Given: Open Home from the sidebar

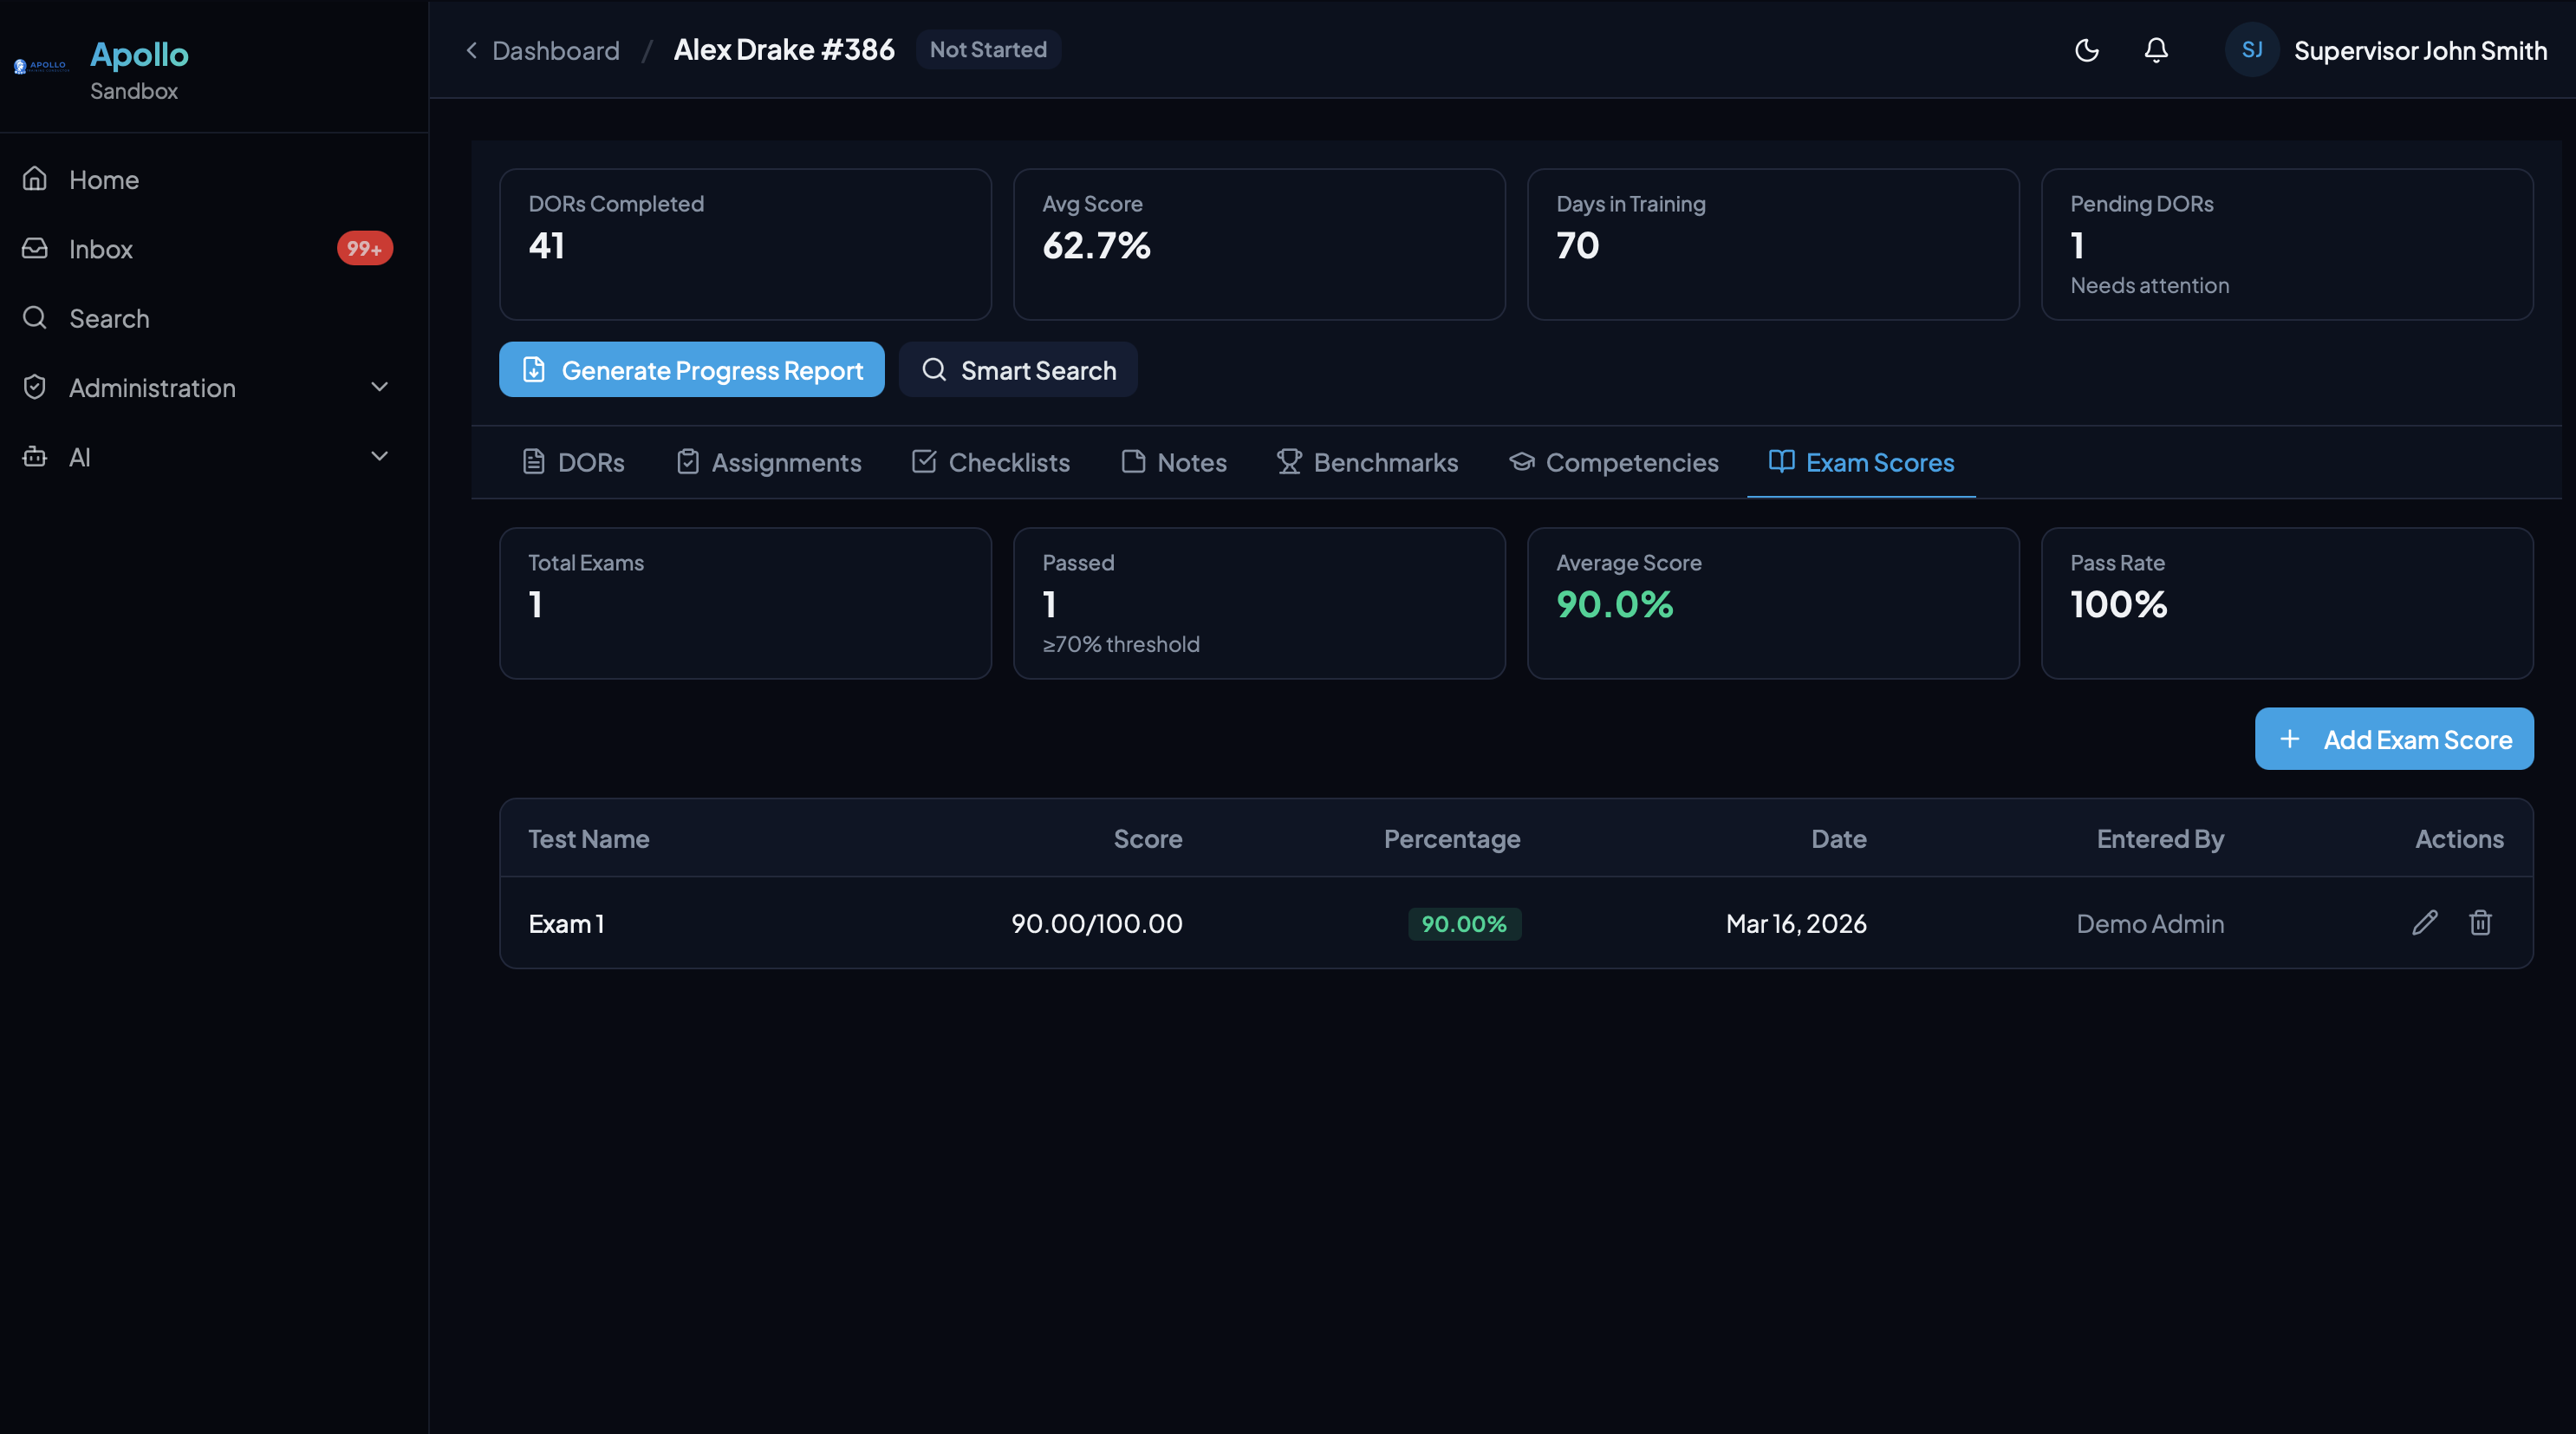Looking at the screenshot, I should (104, 180).
